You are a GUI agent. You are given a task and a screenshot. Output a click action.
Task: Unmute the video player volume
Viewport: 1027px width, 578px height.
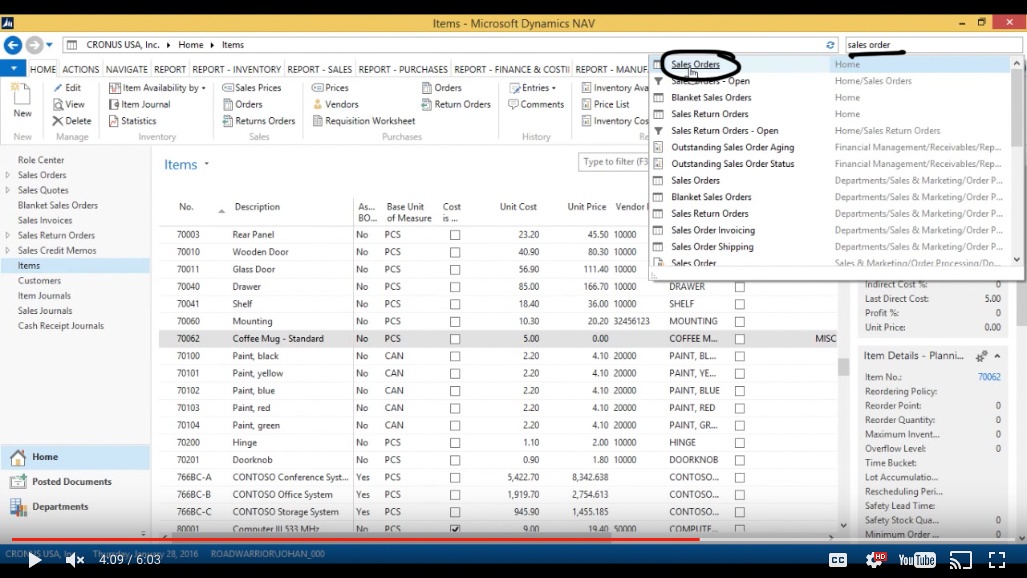(75, 560)
